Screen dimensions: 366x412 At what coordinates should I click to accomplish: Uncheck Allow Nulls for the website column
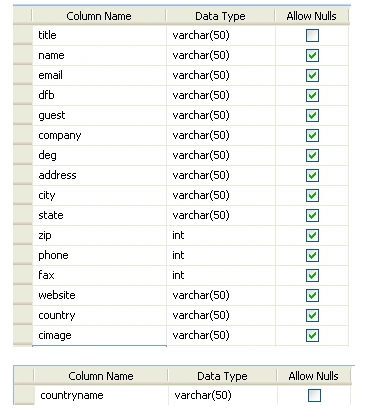point(312,295)
